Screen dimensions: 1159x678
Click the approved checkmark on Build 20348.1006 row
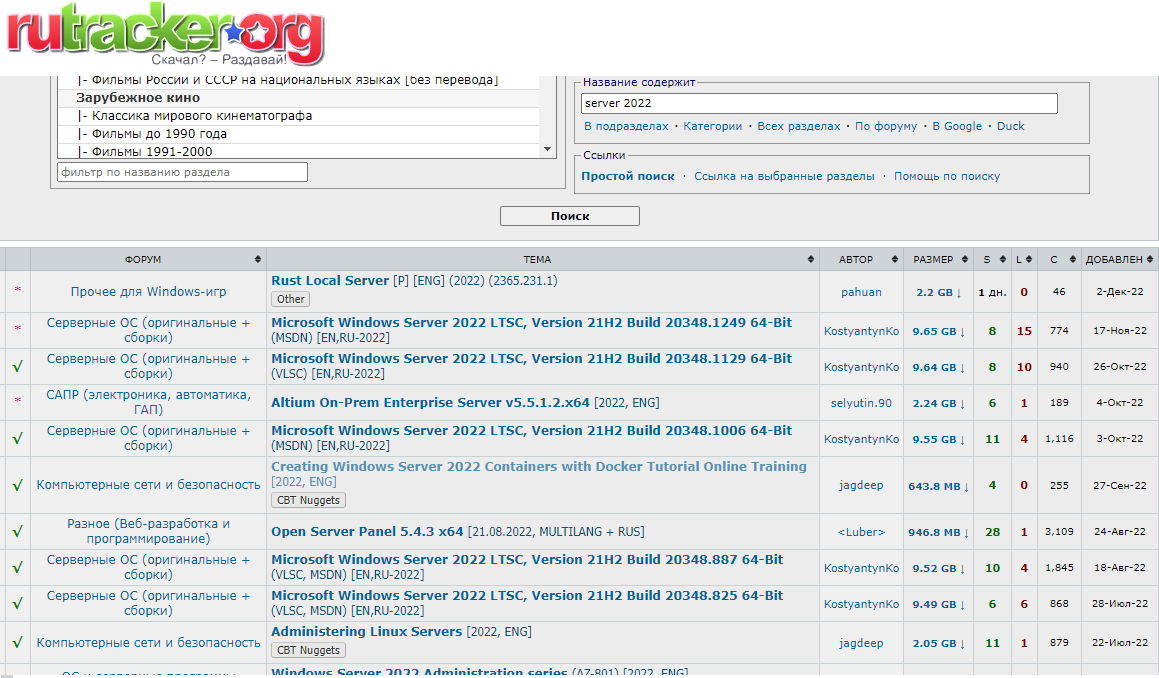(18, 438)
